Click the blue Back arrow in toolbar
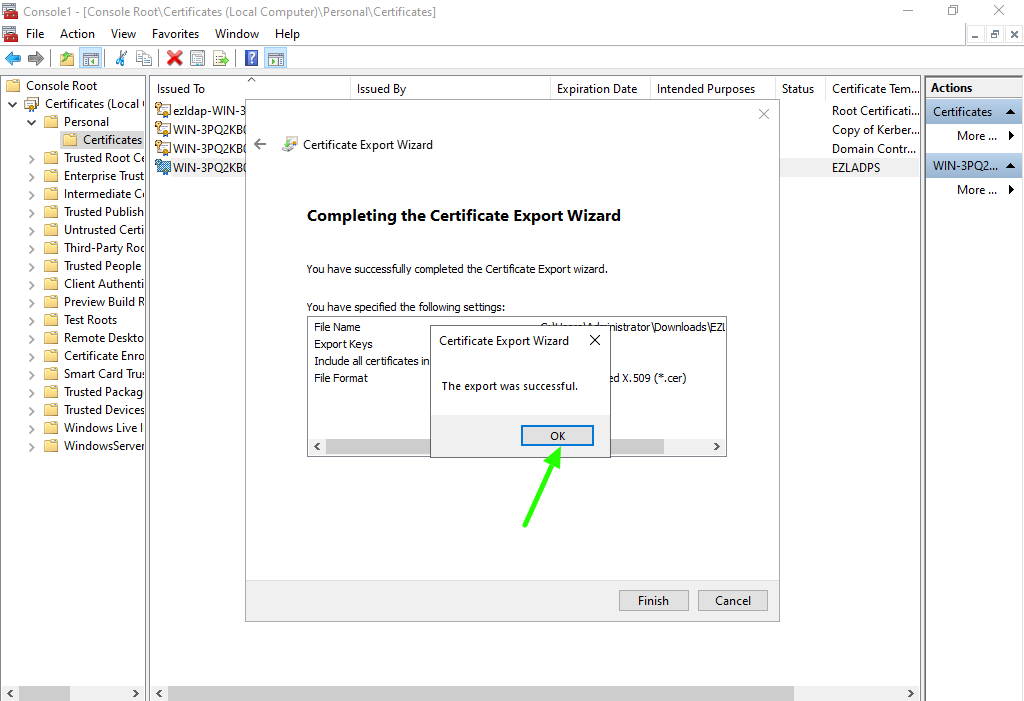 13,59
